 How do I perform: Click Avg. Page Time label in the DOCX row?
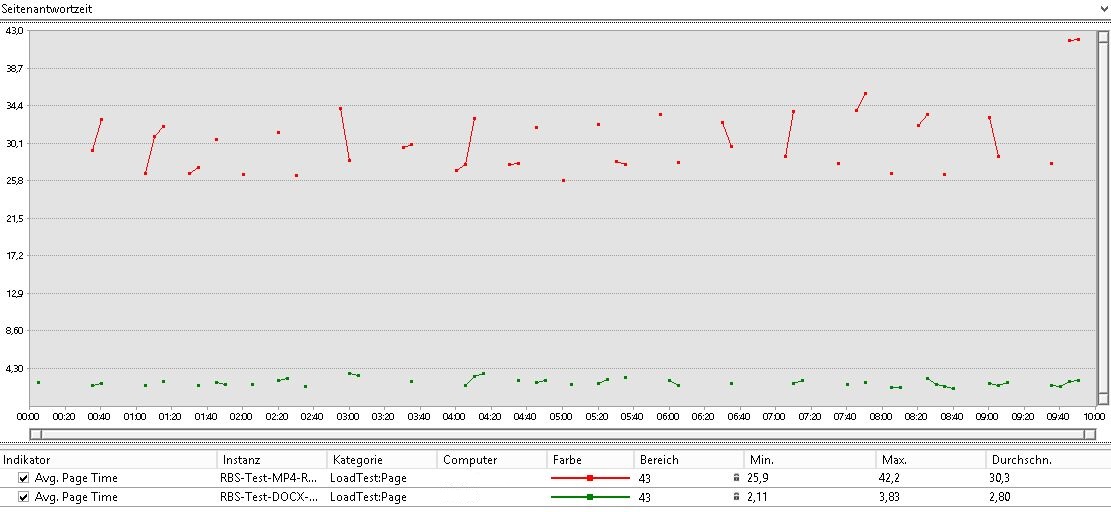[x=76, y=497]
